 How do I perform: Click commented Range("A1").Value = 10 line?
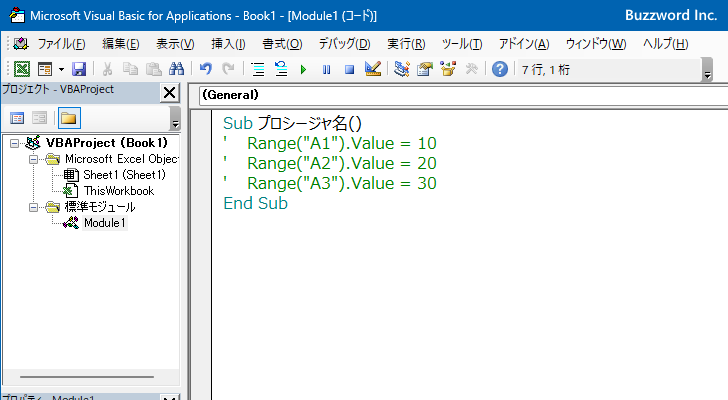pyautogui.click(x=330, y=143)
